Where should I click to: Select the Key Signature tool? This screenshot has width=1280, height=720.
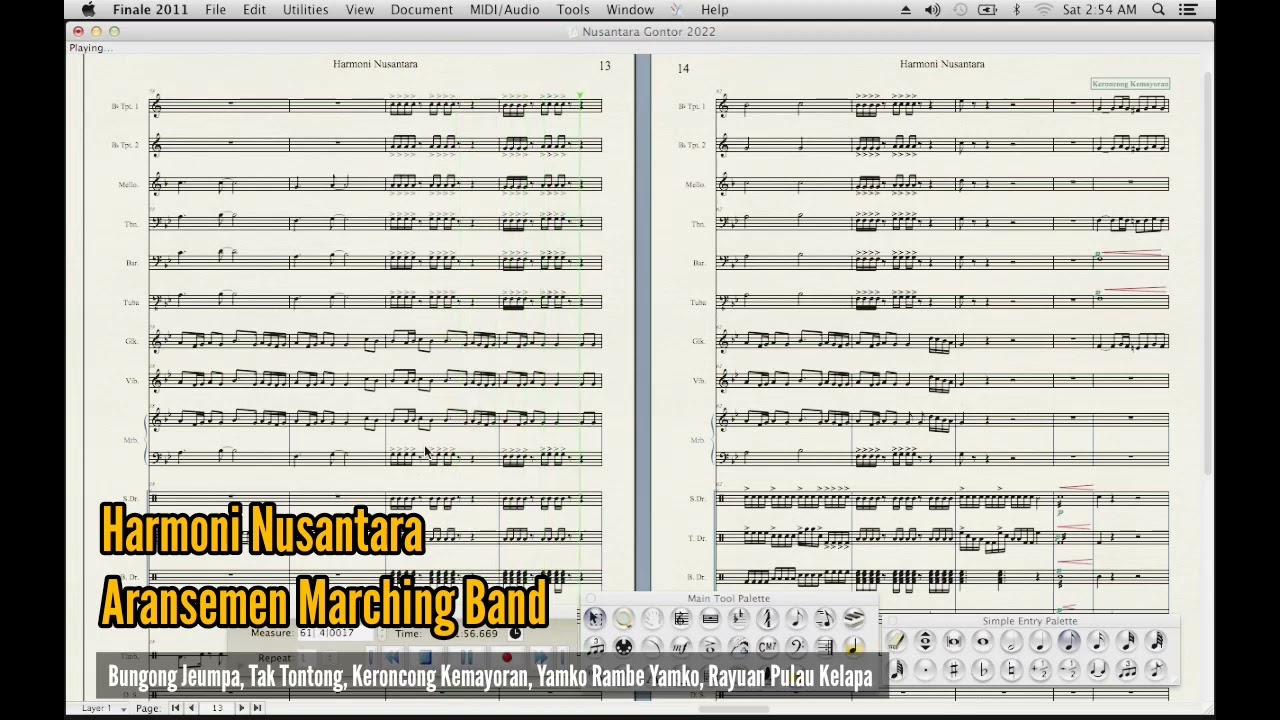(738, 619)
